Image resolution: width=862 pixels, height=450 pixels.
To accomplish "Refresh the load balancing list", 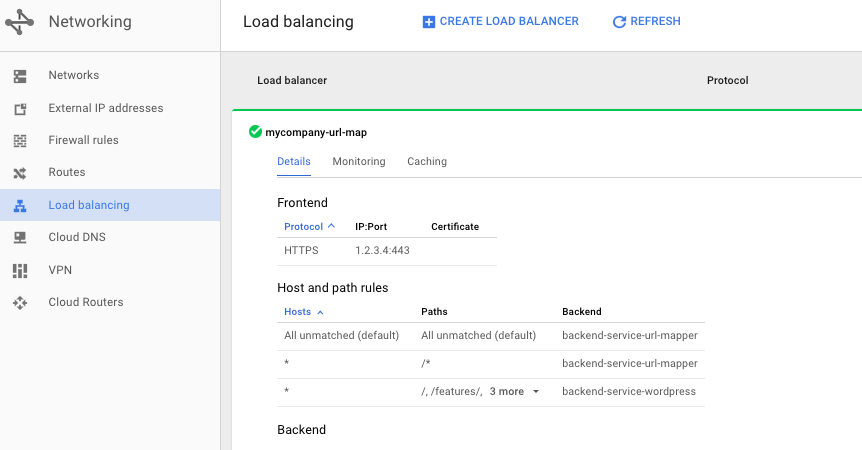I will [646, 21].
